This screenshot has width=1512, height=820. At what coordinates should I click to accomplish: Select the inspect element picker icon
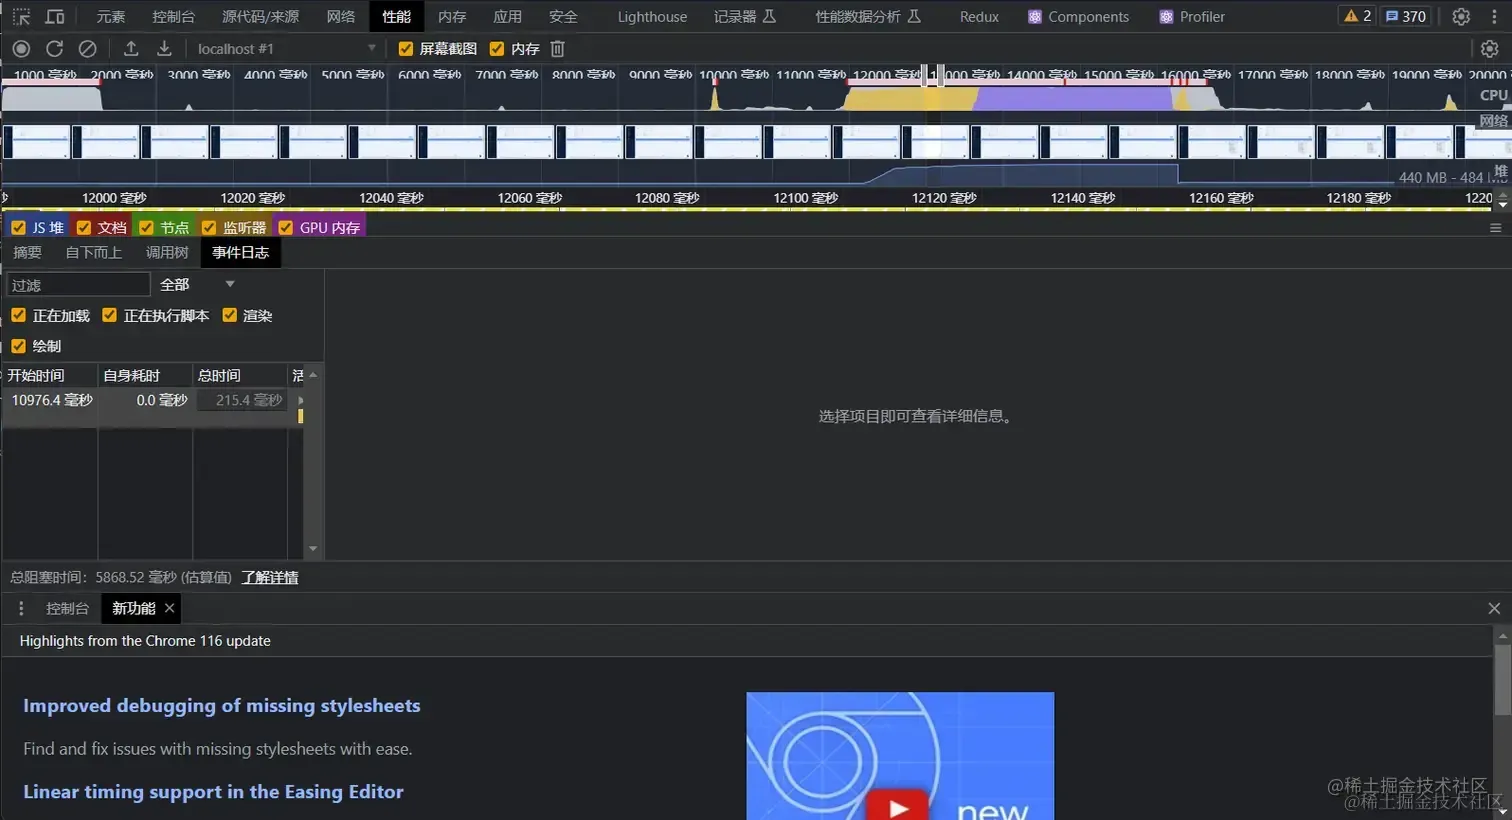click(x=21, y=16)
